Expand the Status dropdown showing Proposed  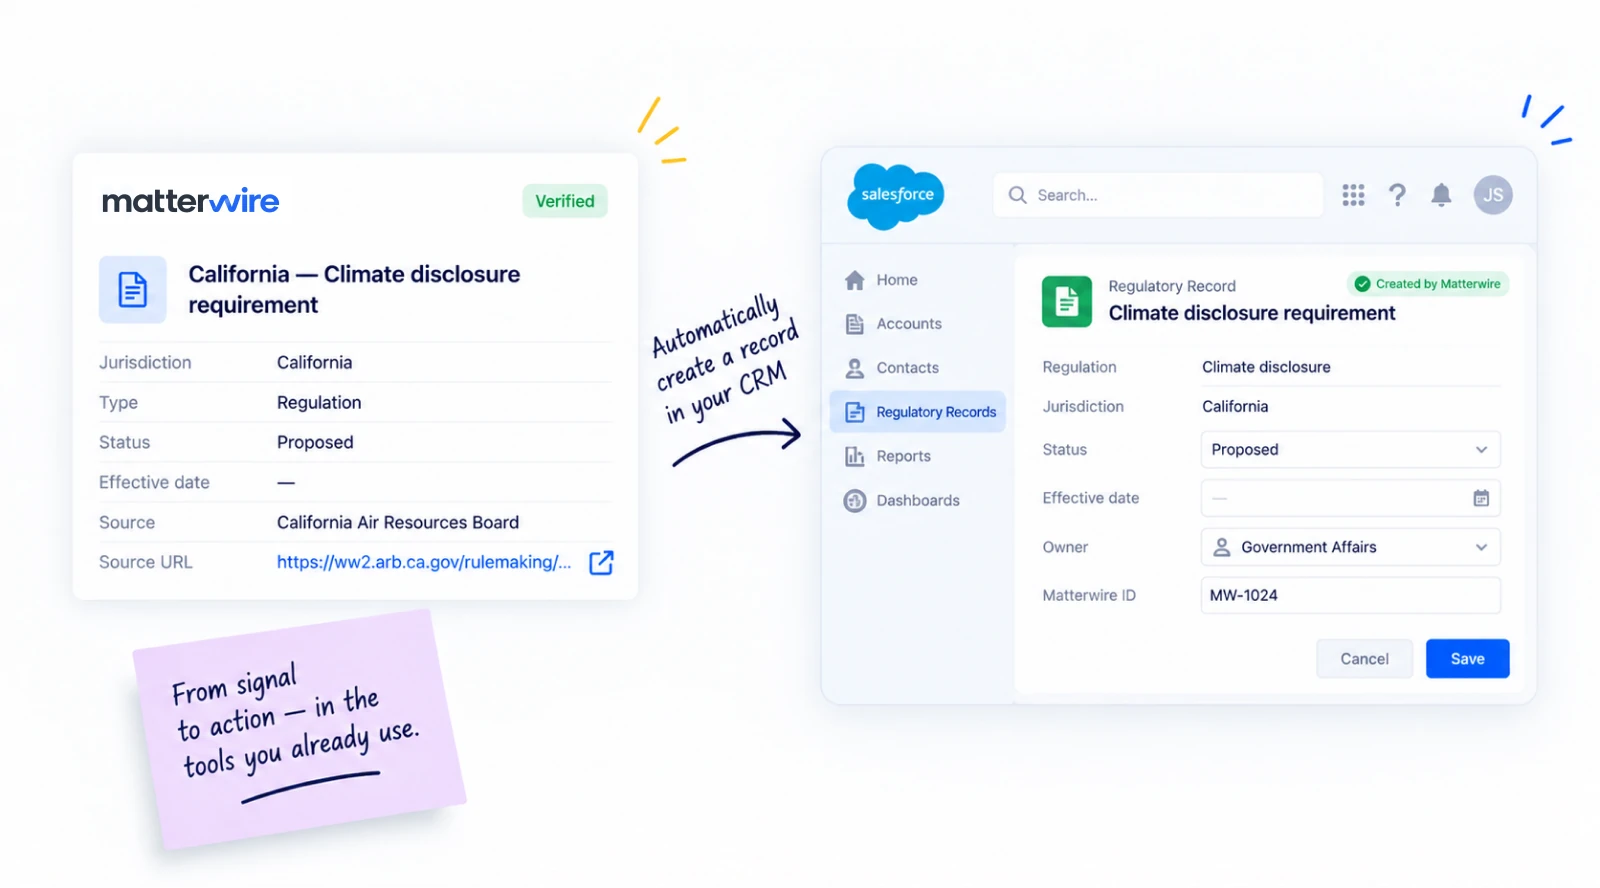tap(1350, 450)
